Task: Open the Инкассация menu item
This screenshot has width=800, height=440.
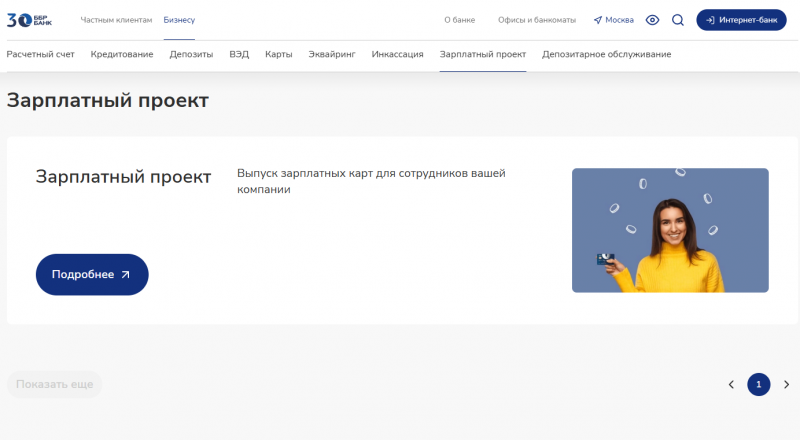Action: [x=397, y=54]
